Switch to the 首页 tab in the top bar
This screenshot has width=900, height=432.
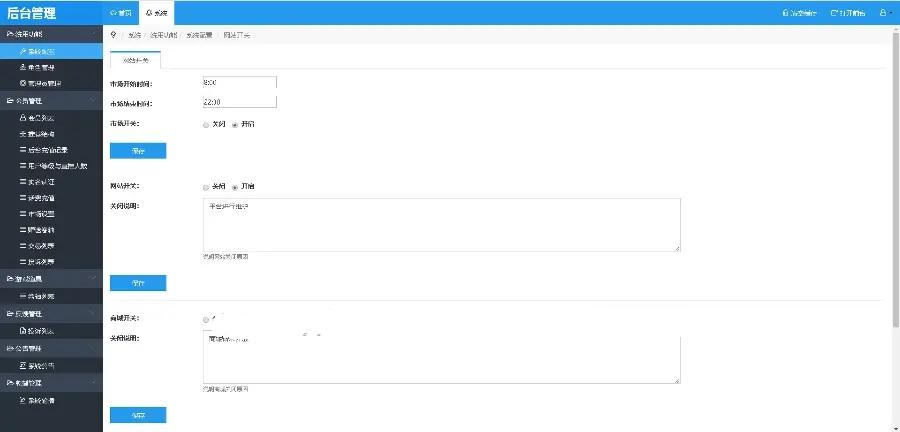pyautogui.click(x=121, y=13)
